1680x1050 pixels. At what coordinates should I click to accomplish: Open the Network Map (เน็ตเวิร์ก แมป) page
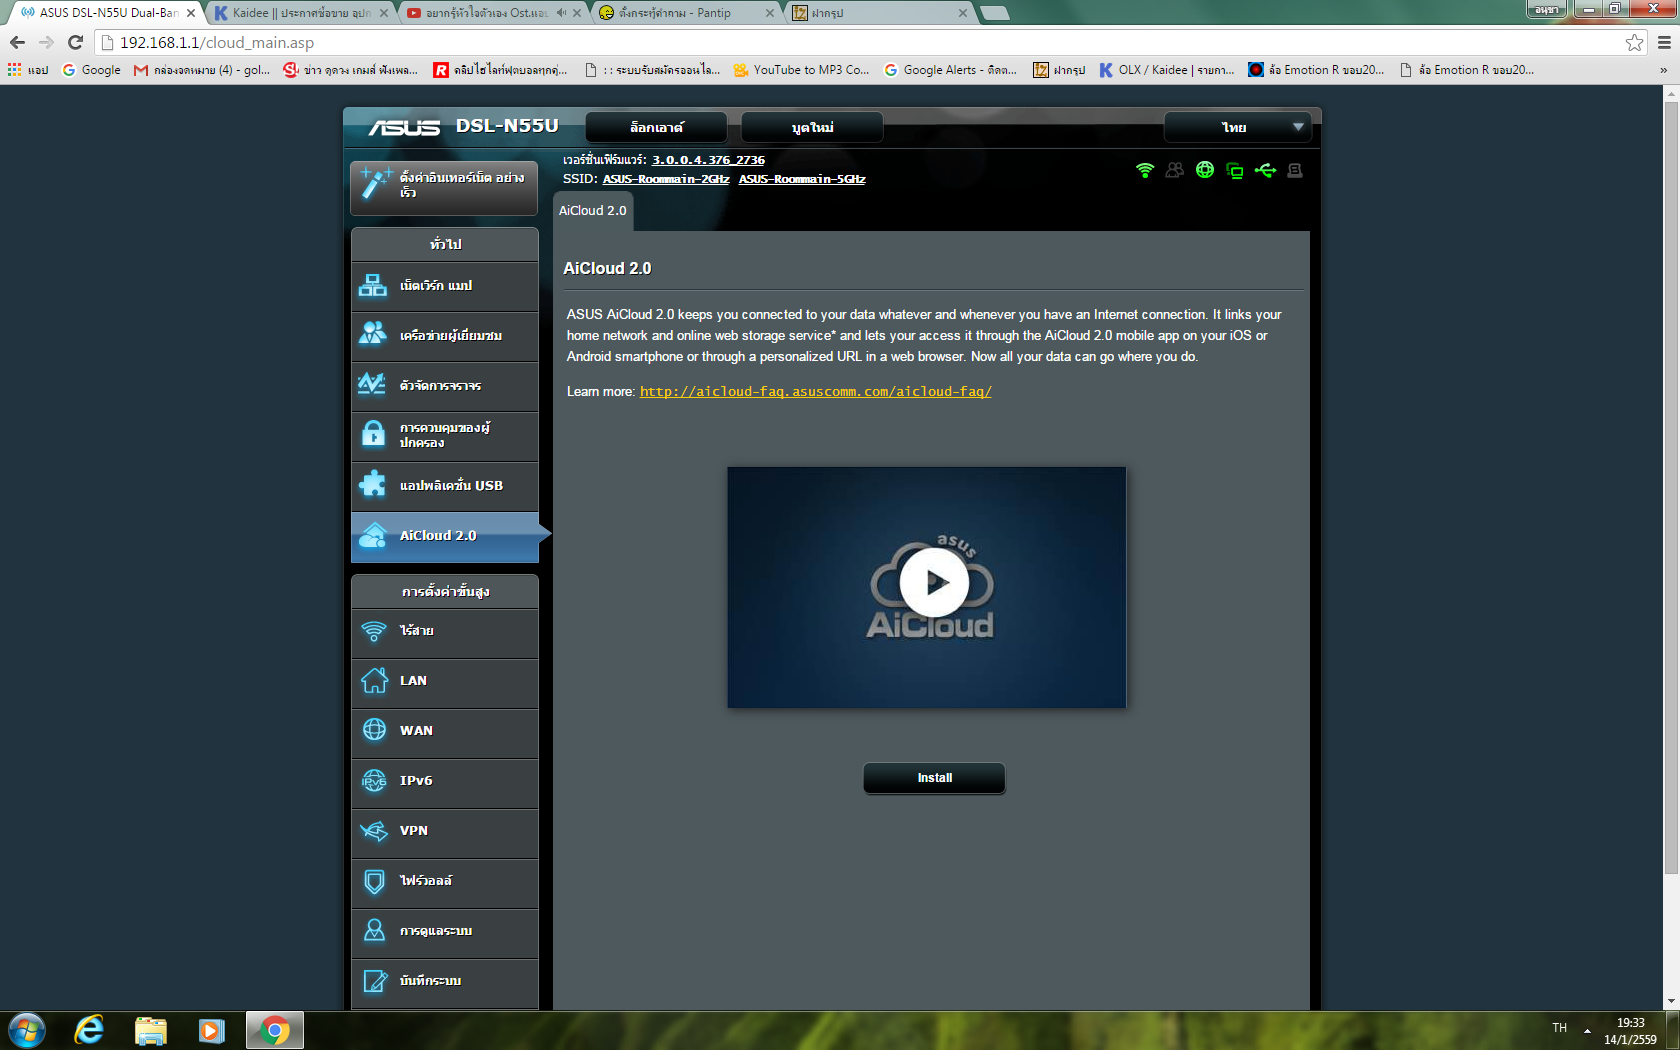coord(444,286)
